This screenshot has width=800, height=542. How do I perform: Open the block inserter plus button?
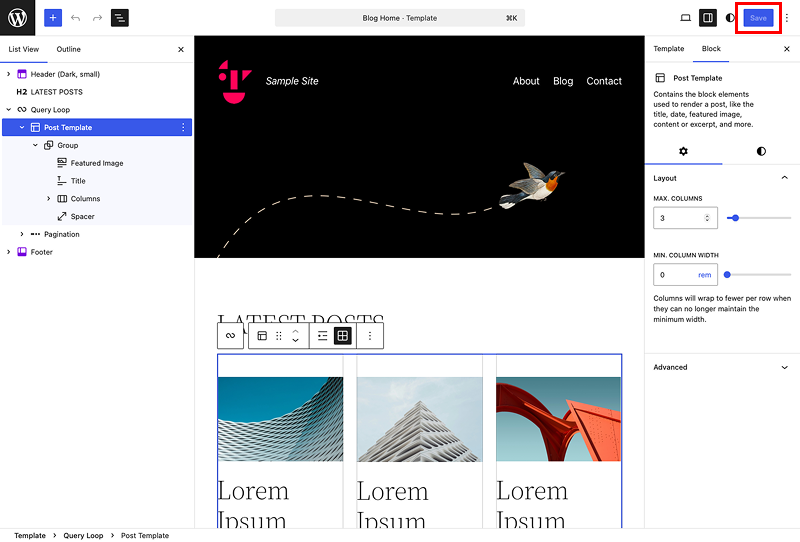(x=53, y=18)
